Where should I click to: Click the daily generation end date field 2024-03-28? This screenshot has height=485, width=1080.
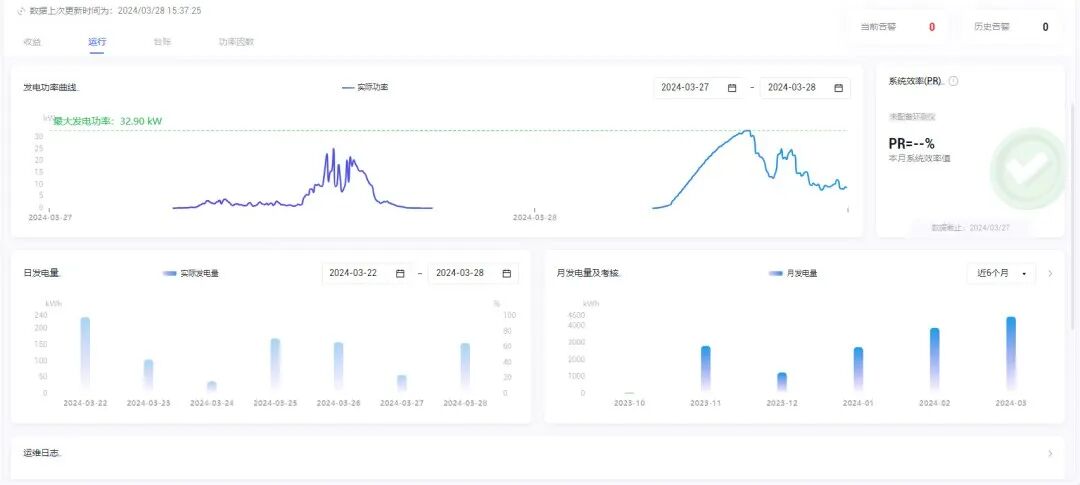[x=473, y=274]
